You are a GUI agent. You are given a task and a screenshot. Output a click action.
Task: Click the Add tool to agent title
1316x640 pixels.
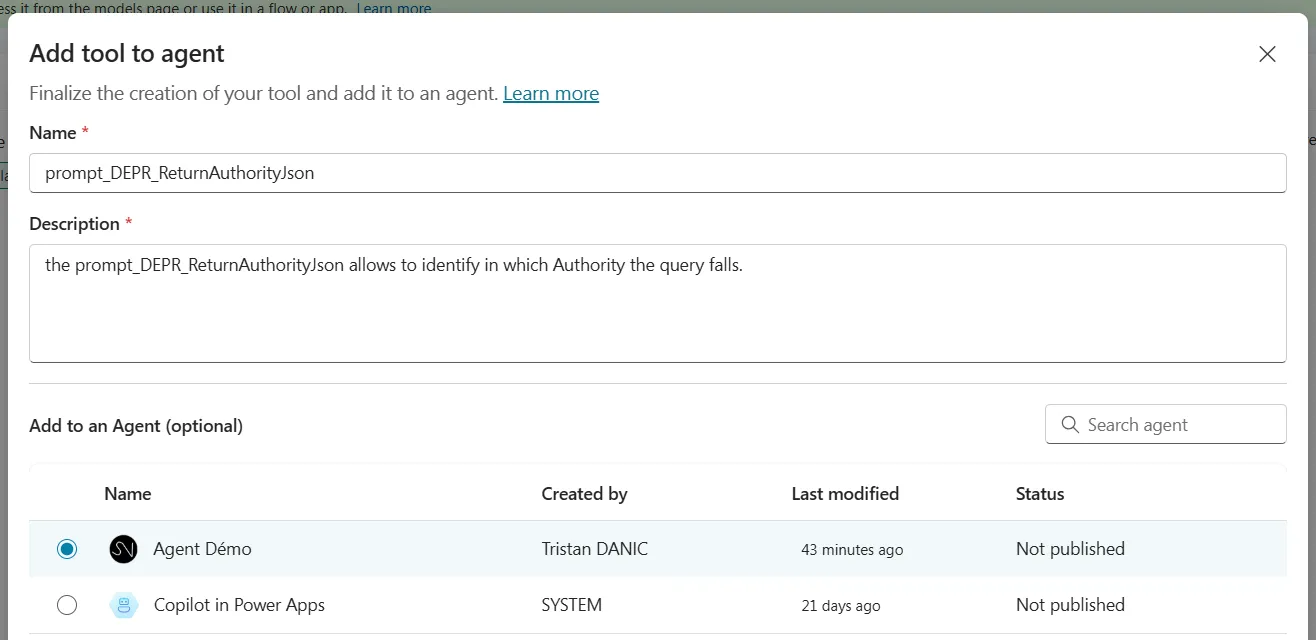click(127, 53)
